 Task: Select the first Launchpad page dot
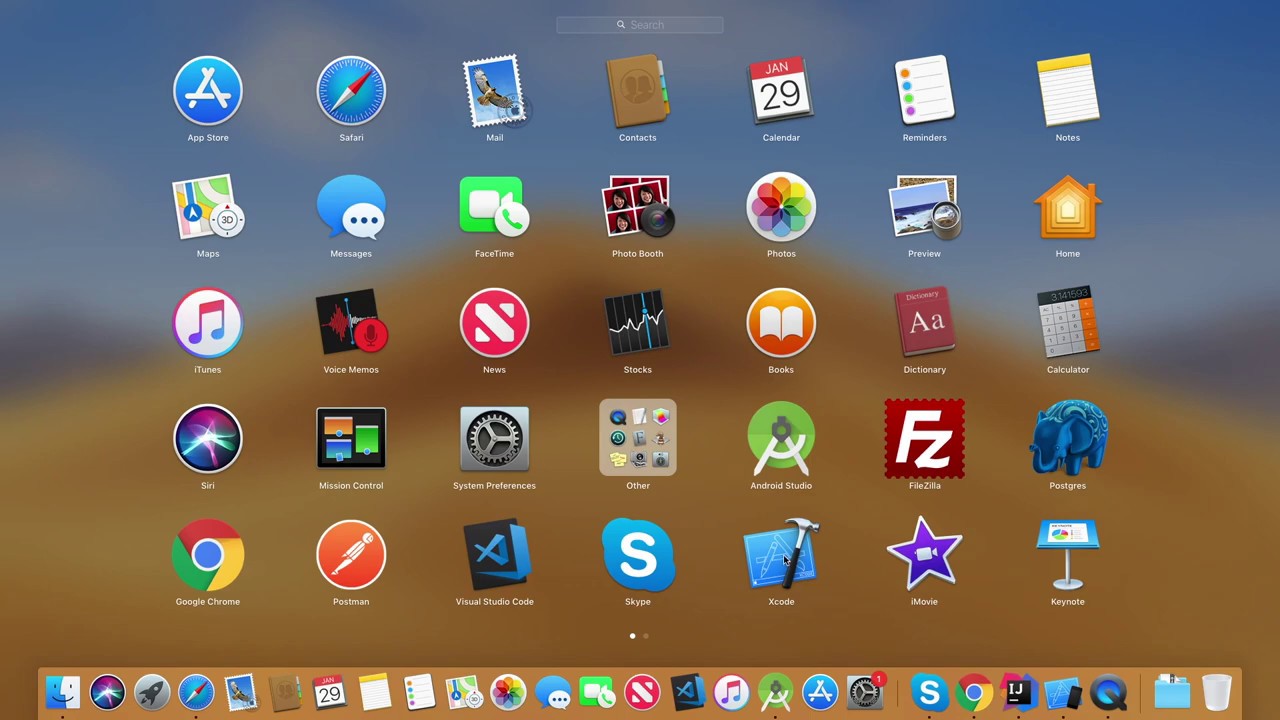pos(632,636)
